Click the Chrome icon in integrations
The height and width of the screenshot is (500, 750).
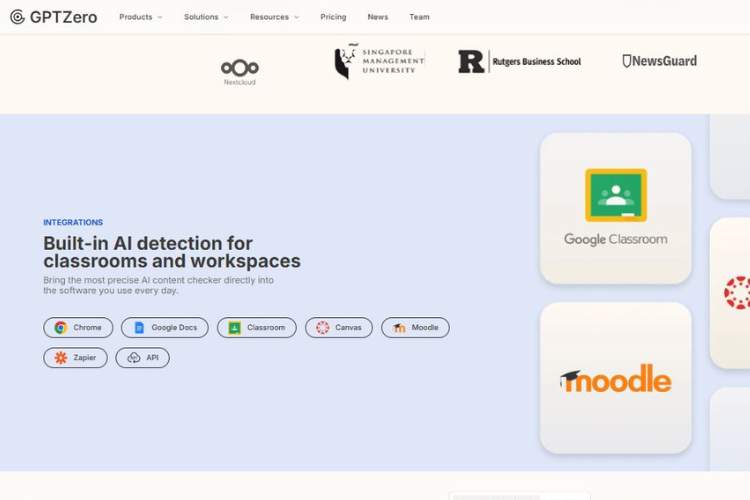pos(61,328)
